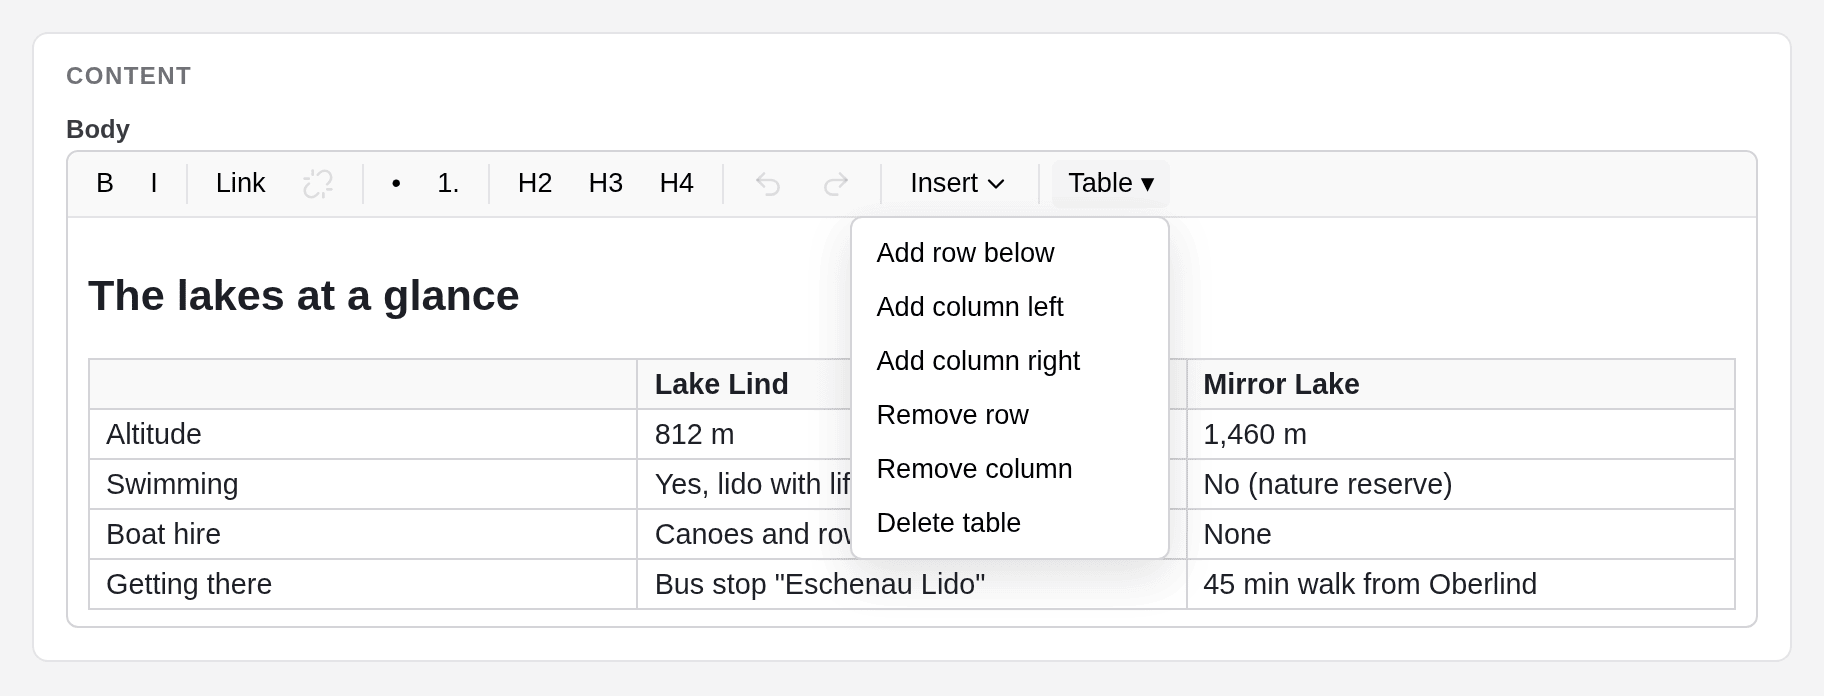The image size is (1824, 696).
Task: Toggle italic formatting with the I button
Action: [x=154, y=184]
